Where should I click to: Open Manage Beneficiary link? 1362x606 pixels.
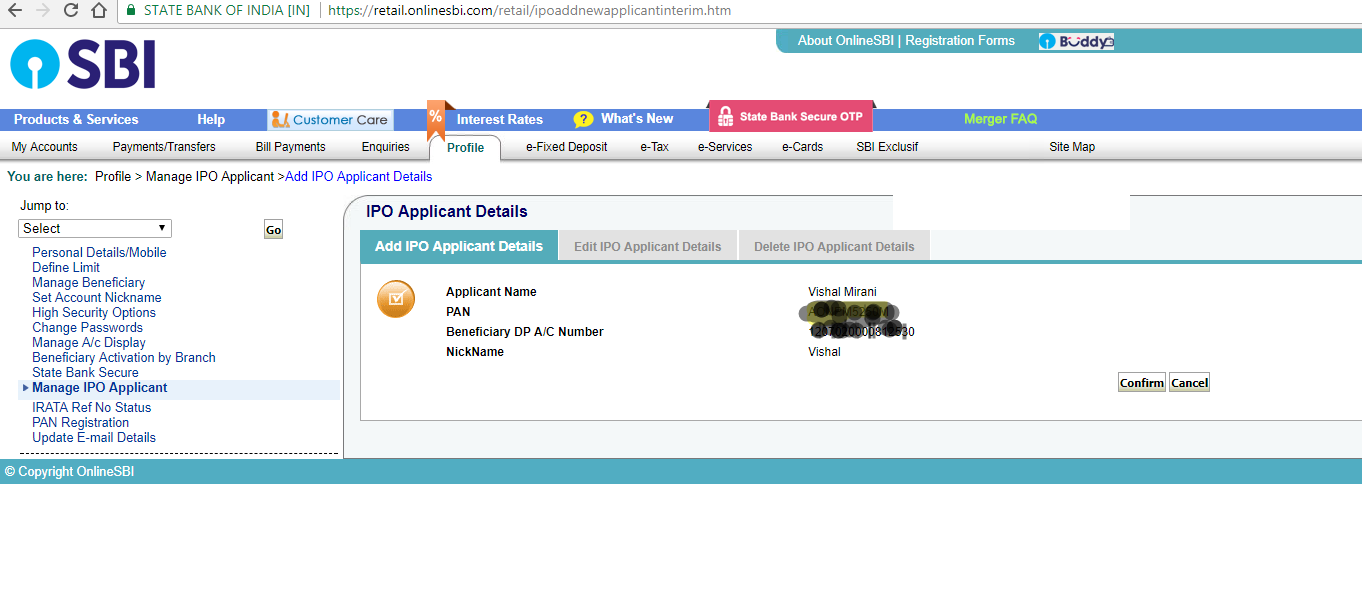tap(88, 283)
